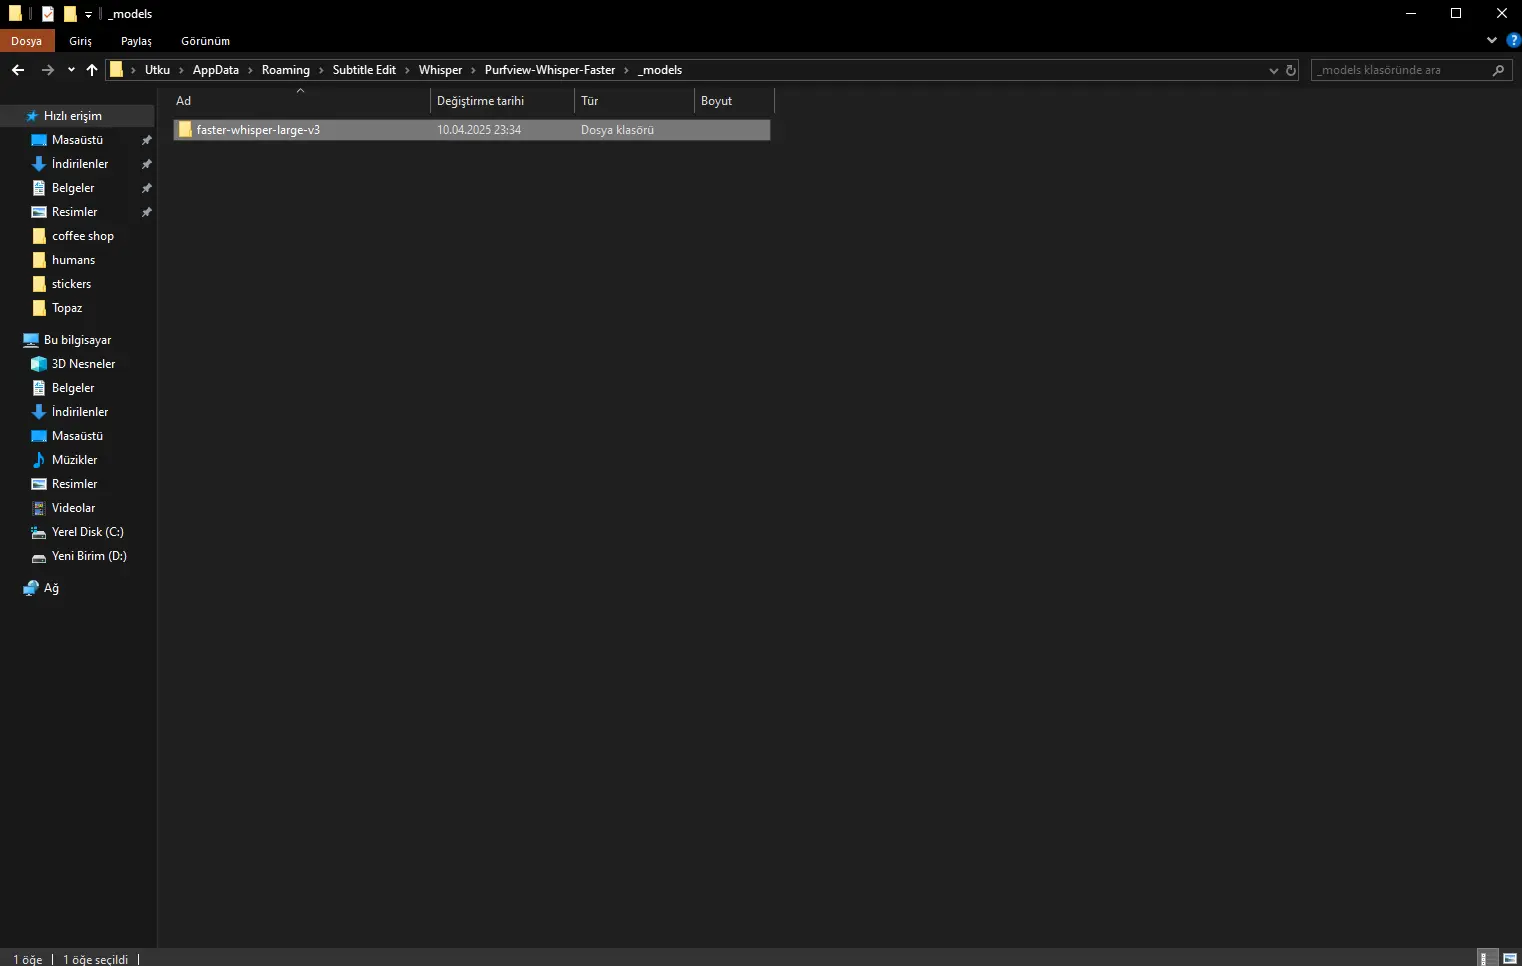This screenshot has height=966, width=1522.
Task: Expand breadcrumb chevron after AppData
Action: coord(250,70)
